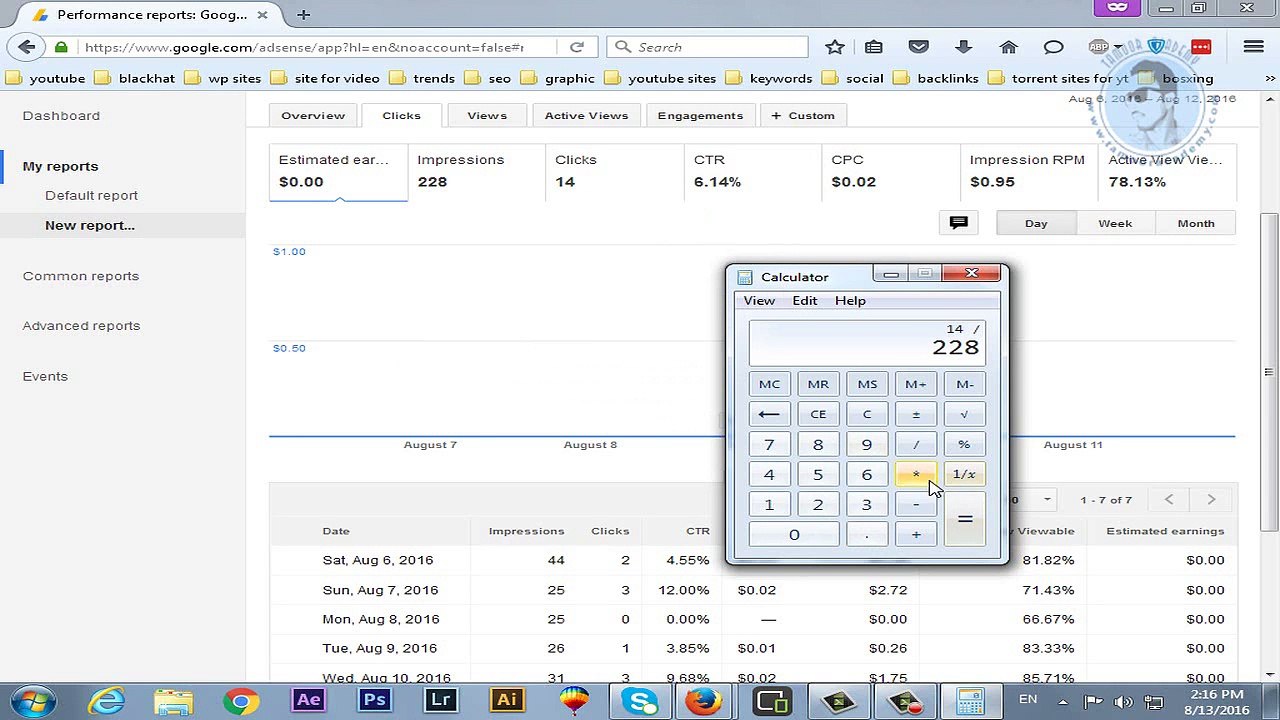
Task: Expand Common reports in the sidebar
Action: (x=81, y=276)
